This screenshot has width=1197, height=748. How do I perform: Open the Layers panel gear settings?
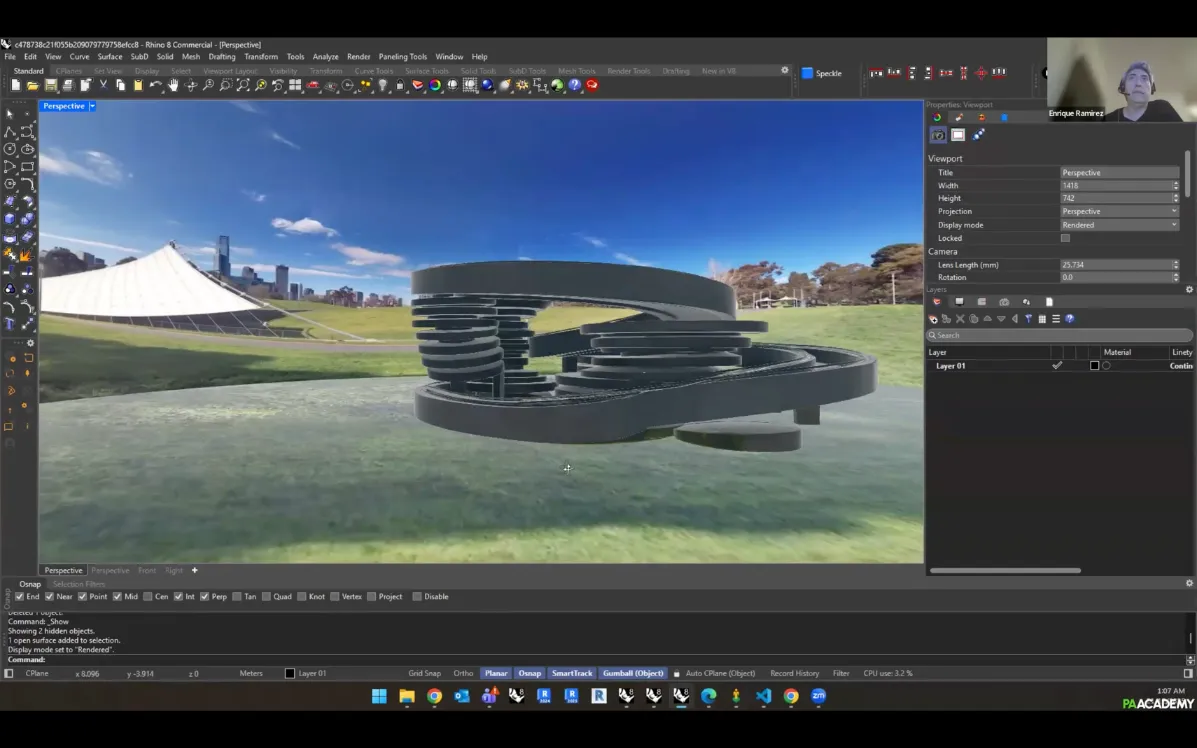(1189, 290)
